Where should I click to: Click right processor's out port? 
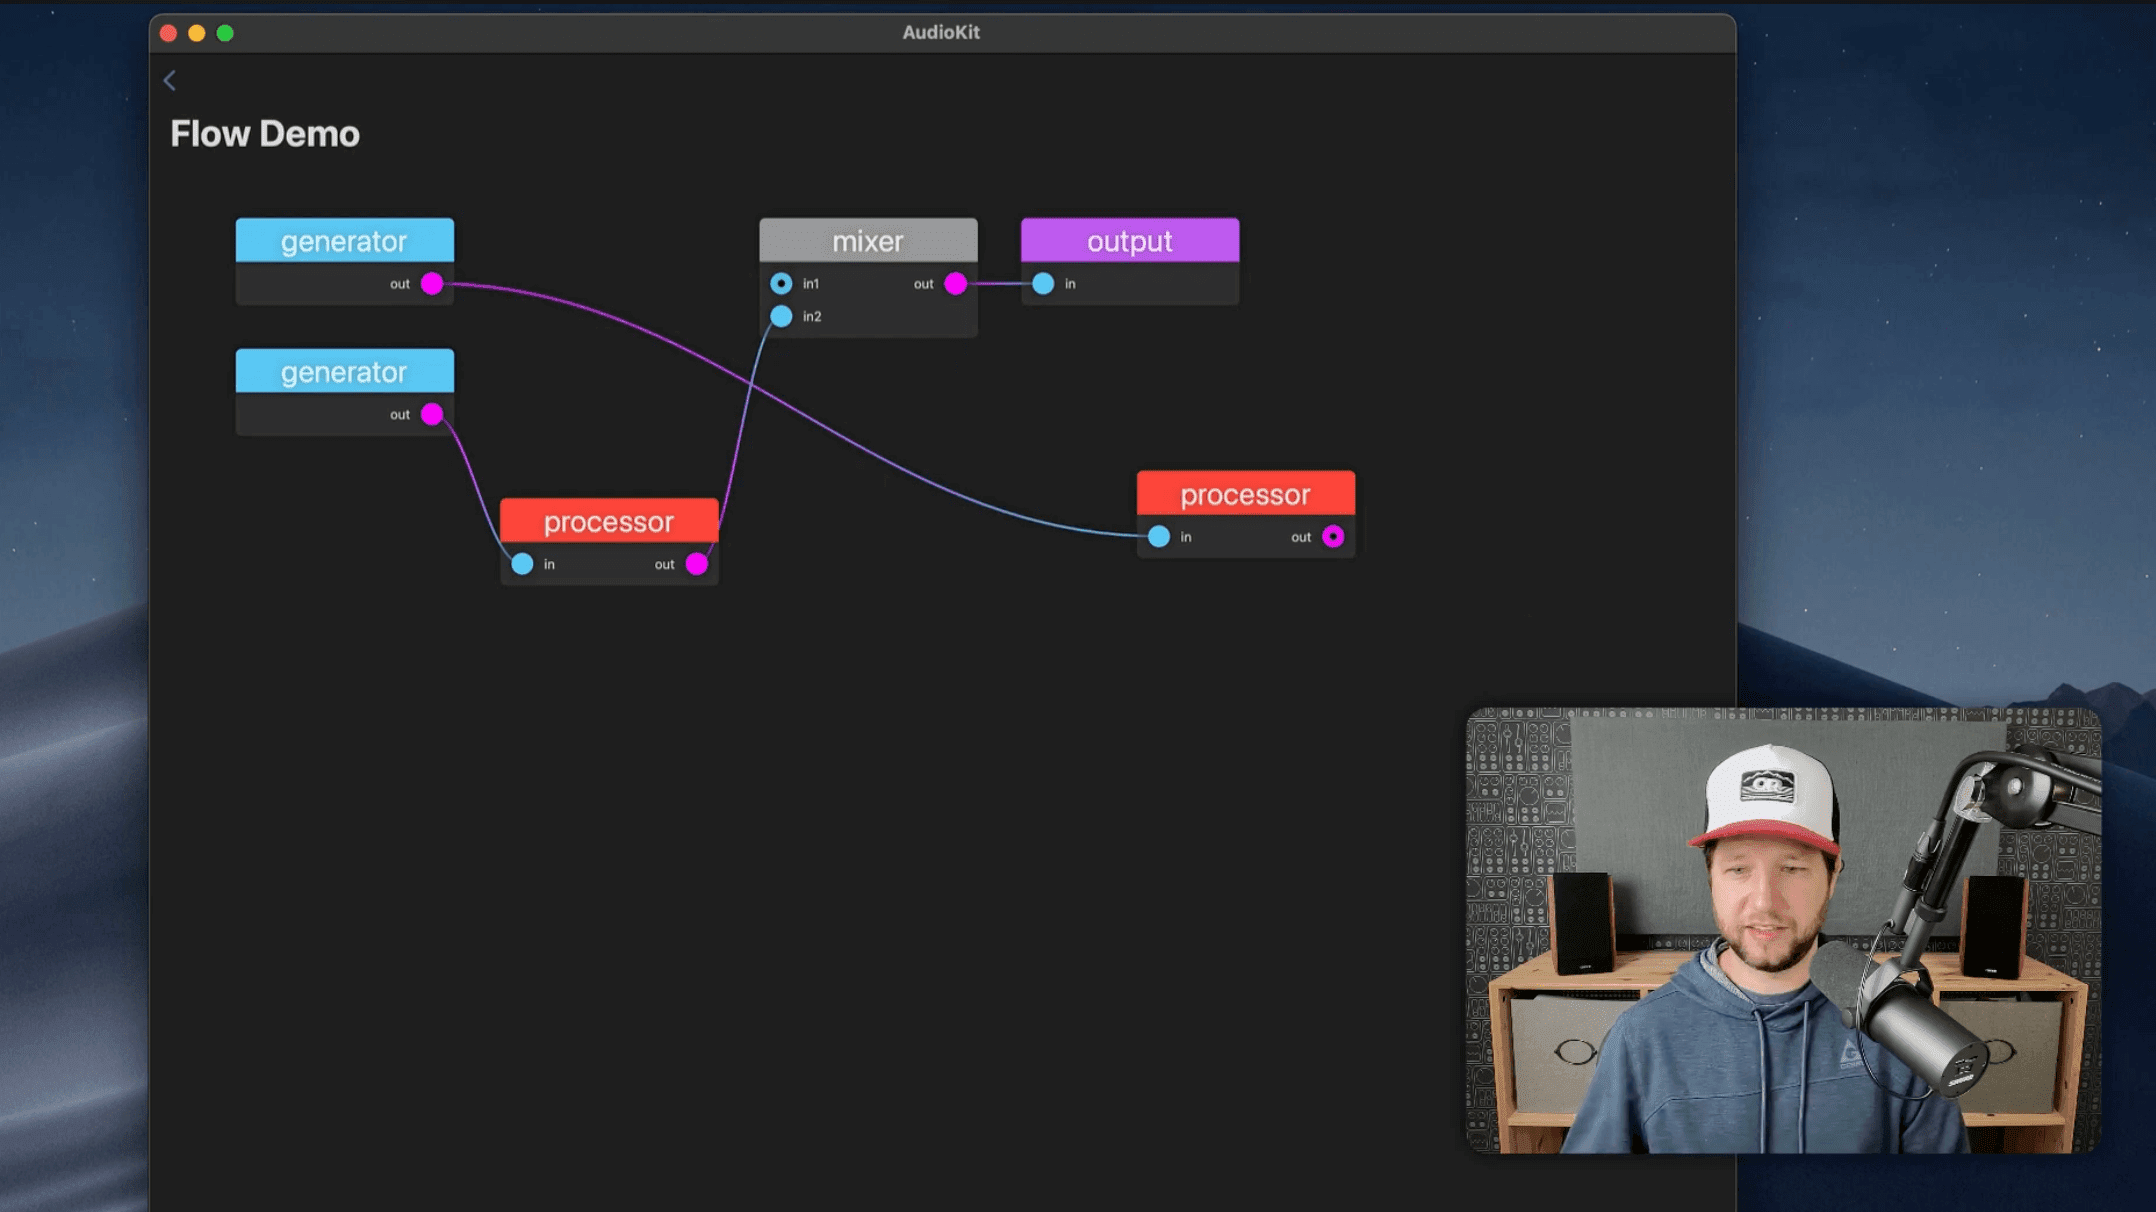pos(1333,537)
